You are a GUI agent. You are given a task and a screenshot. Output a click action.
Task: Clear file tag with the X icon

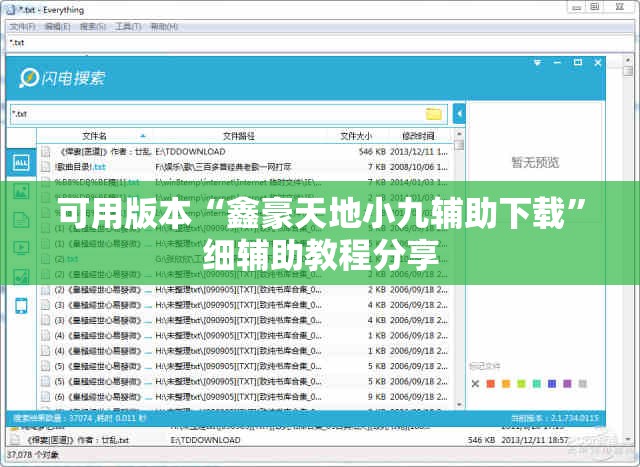click(475, 384)
